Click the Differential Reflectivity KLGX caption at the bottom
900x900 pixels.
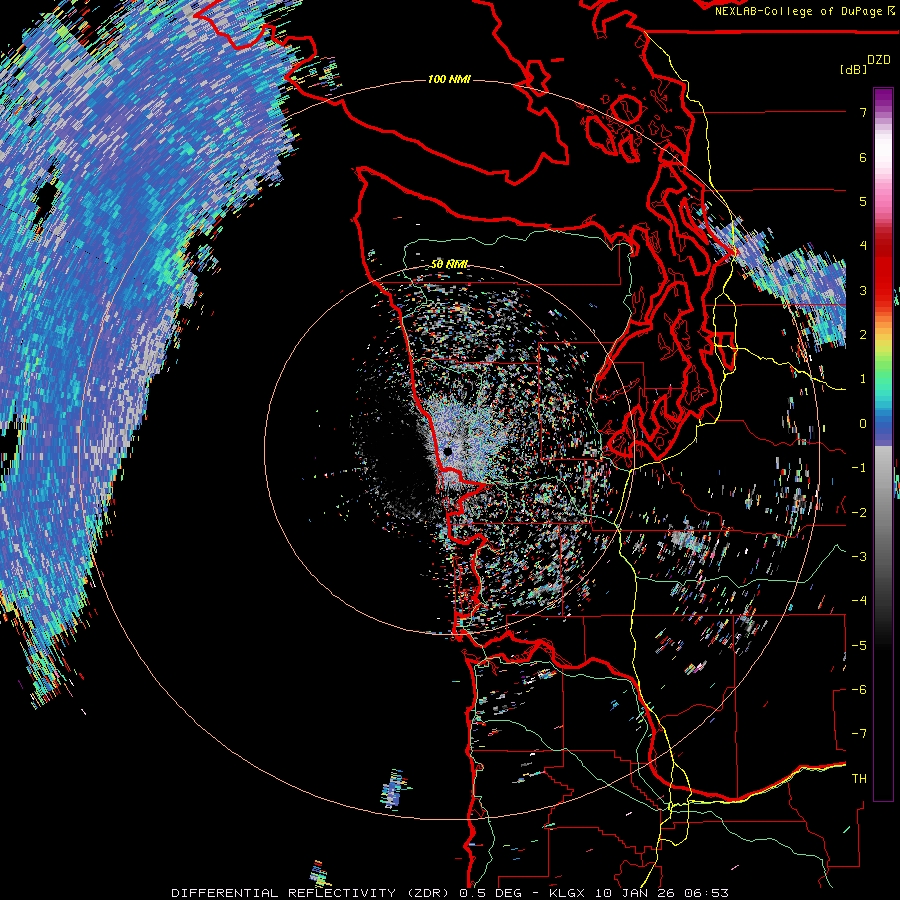pos(450,893)
